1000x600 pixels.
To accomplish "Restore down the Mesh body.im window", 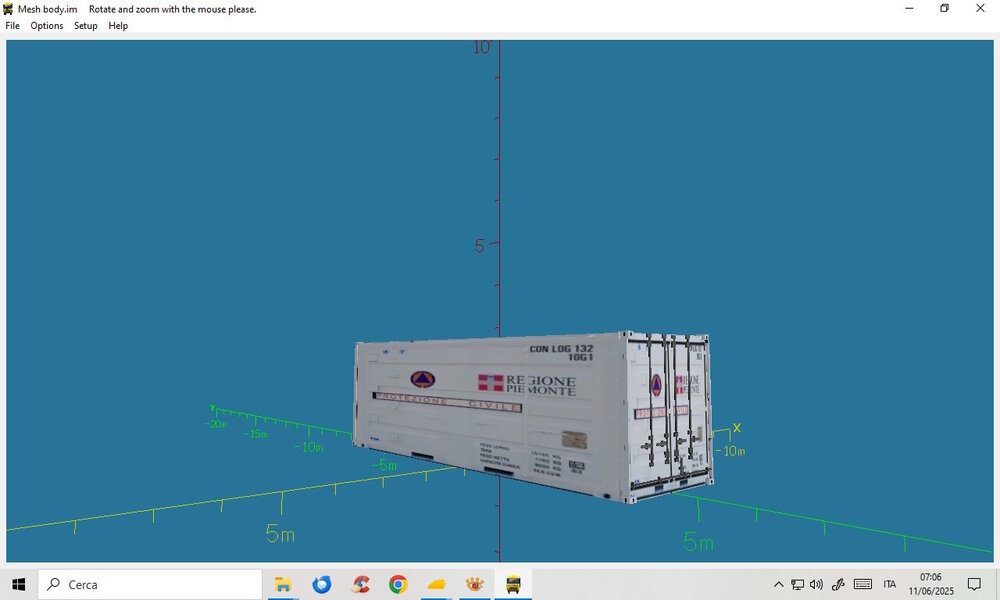I will click(x=945, y=8).
